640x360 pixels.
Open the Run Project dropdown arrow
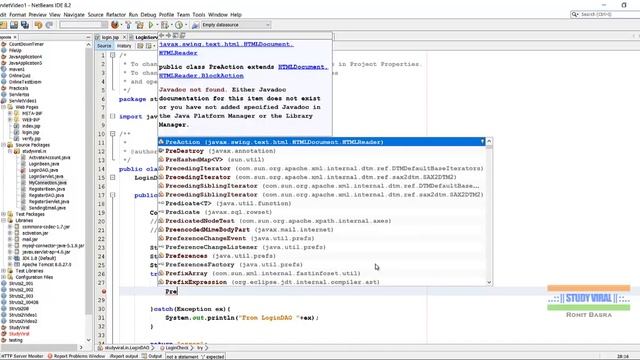pyautogui.click(x=157, y=25)
